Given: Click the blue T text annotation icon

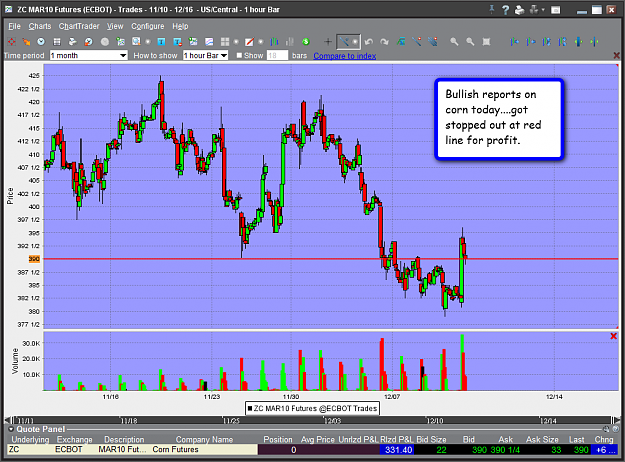Looking at the screenshot, I should 161,41.
